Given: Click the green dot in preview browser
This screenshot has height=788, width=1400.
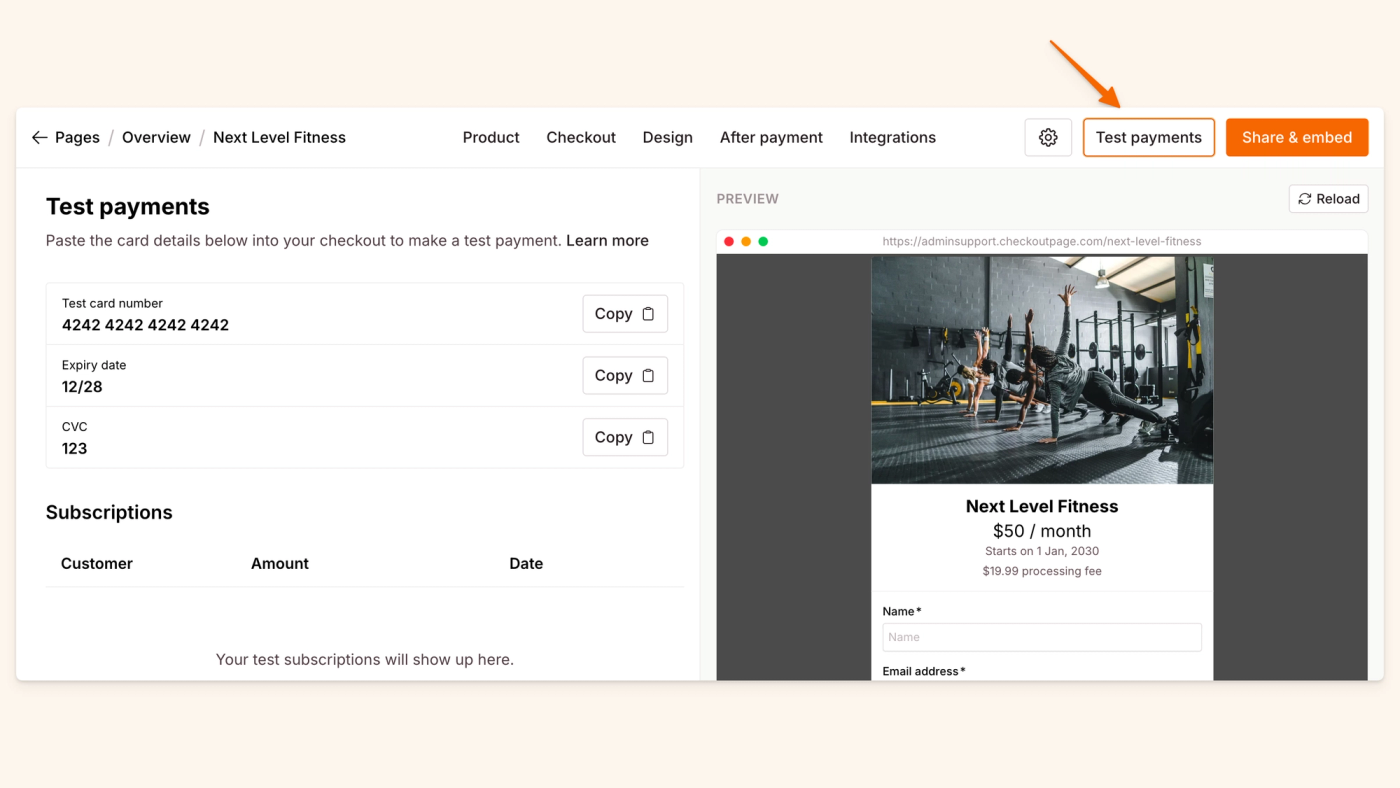Looking at the screenshot, I should (x=763, y=242).
